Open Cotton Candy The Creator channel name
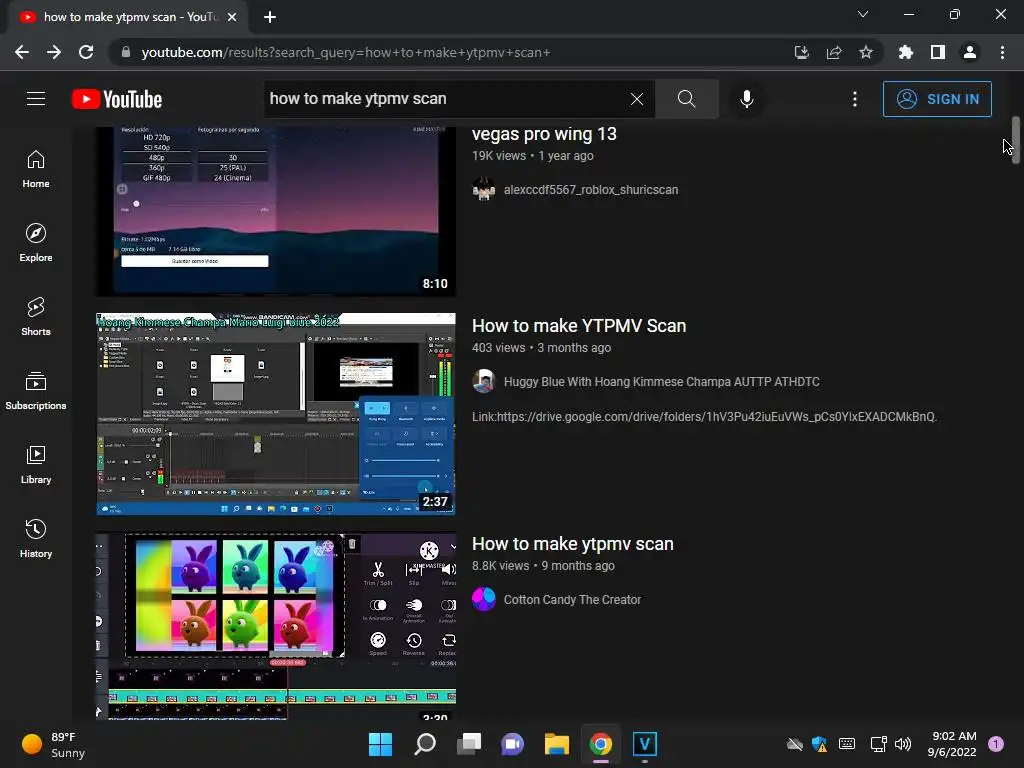 click(572, 600)
